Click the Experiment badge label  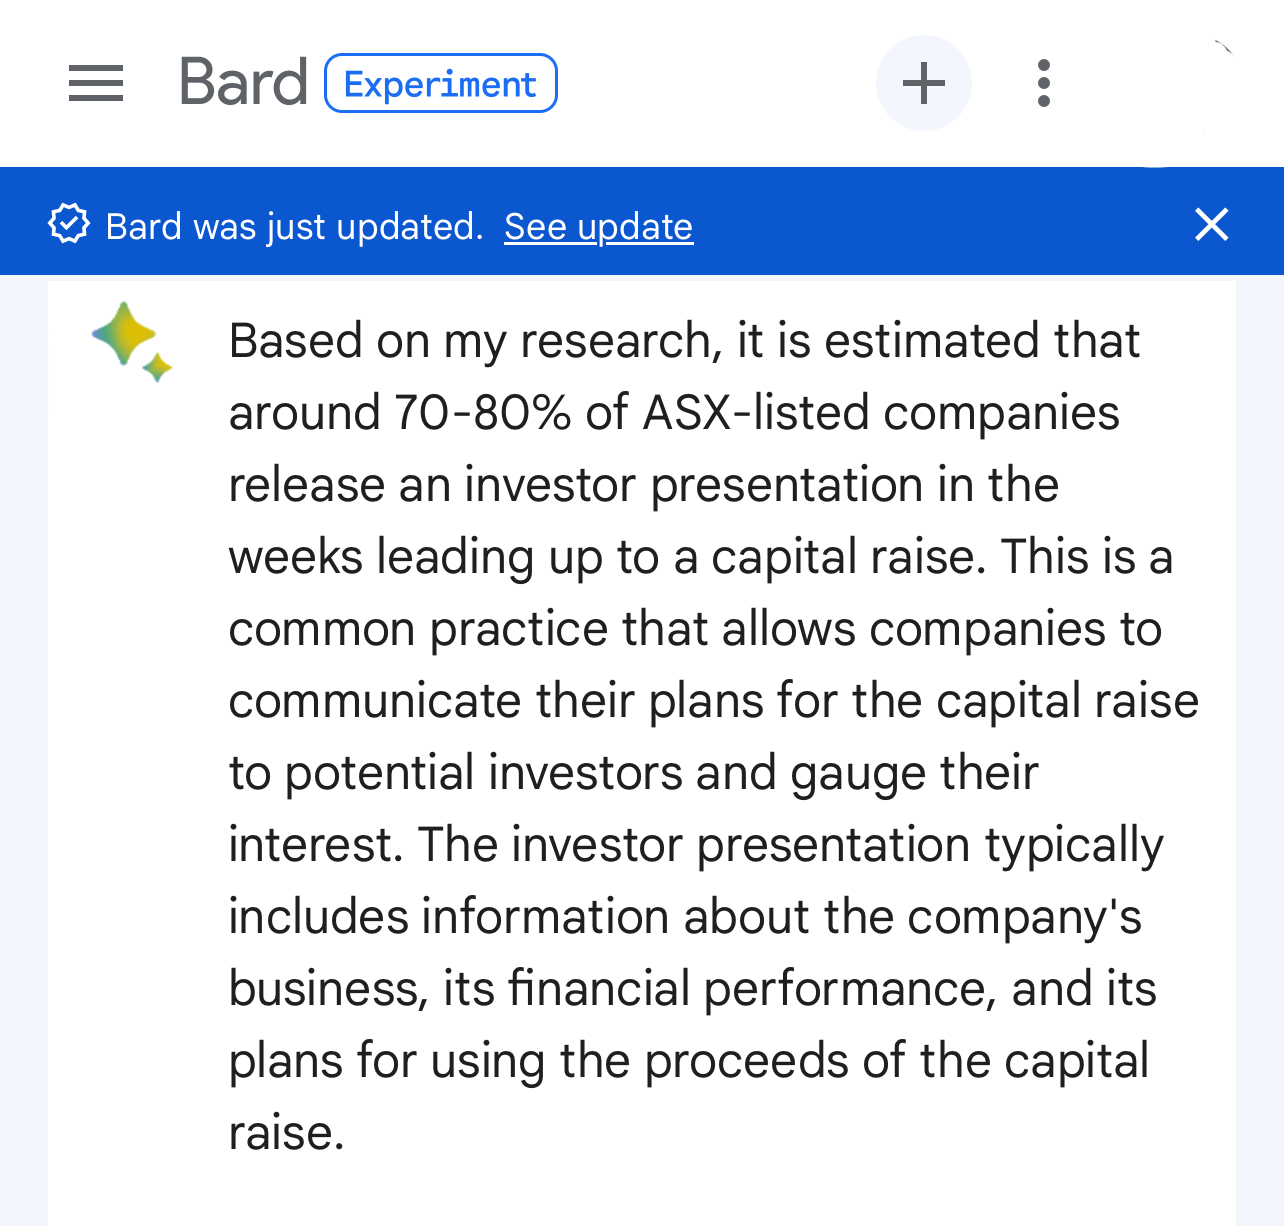pyautogui.click(x=441, y=83)
